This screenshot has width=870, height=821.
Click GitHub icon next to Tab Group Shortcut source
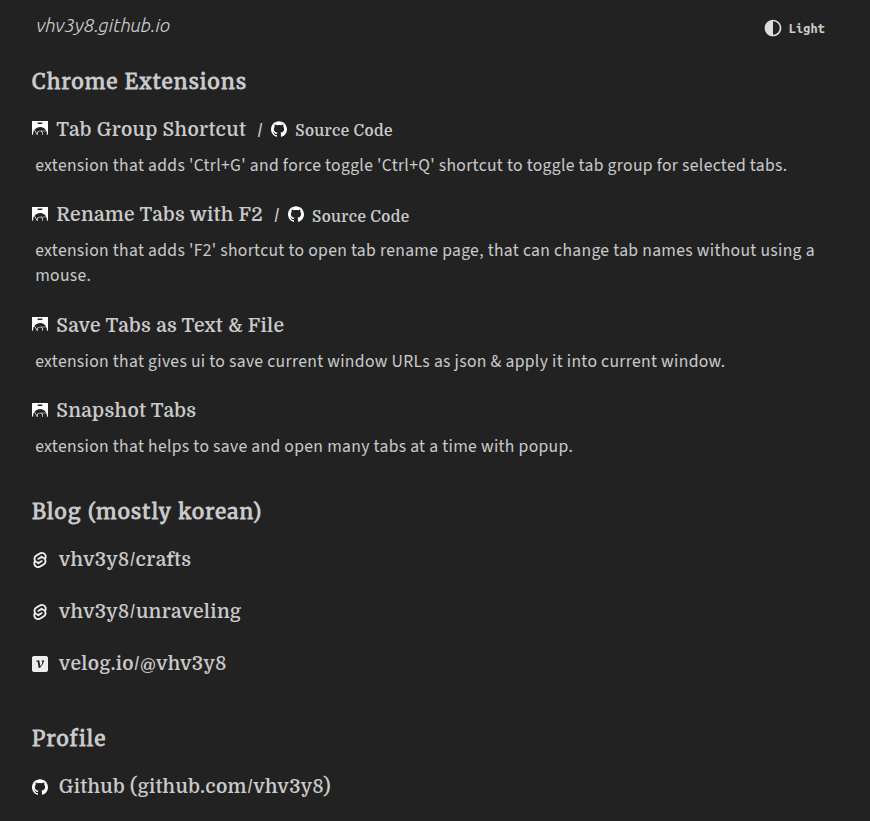pos(279,130)
